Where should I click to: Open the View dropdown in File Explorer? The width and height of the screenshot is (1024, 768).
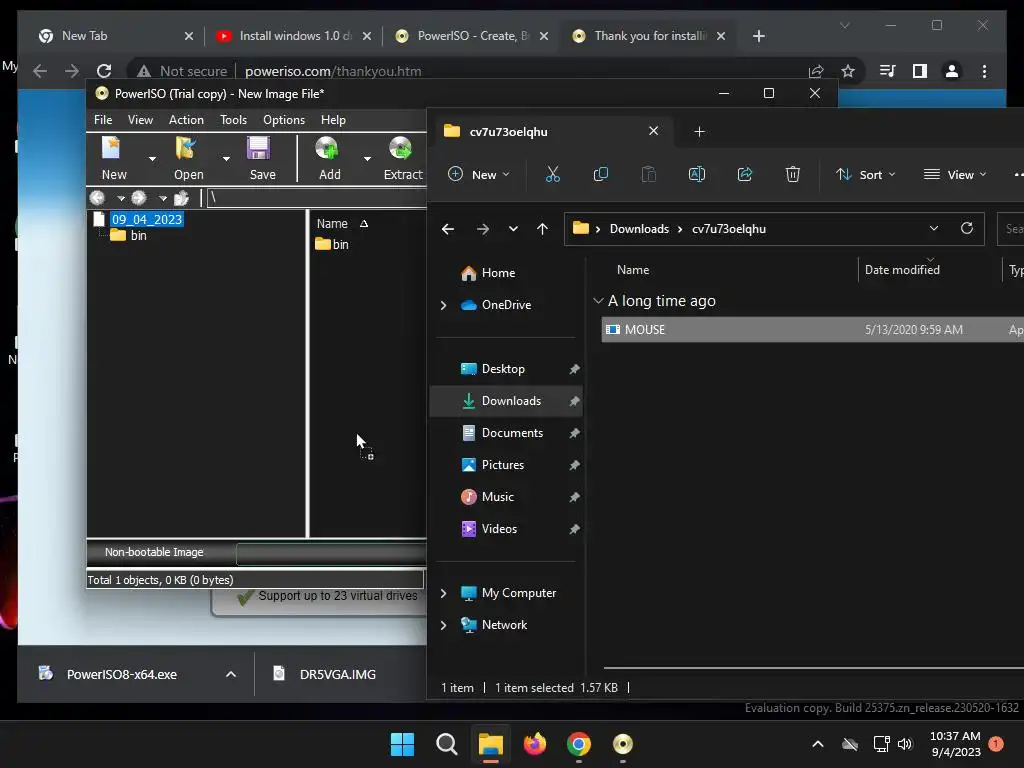[x=954, y=174]
